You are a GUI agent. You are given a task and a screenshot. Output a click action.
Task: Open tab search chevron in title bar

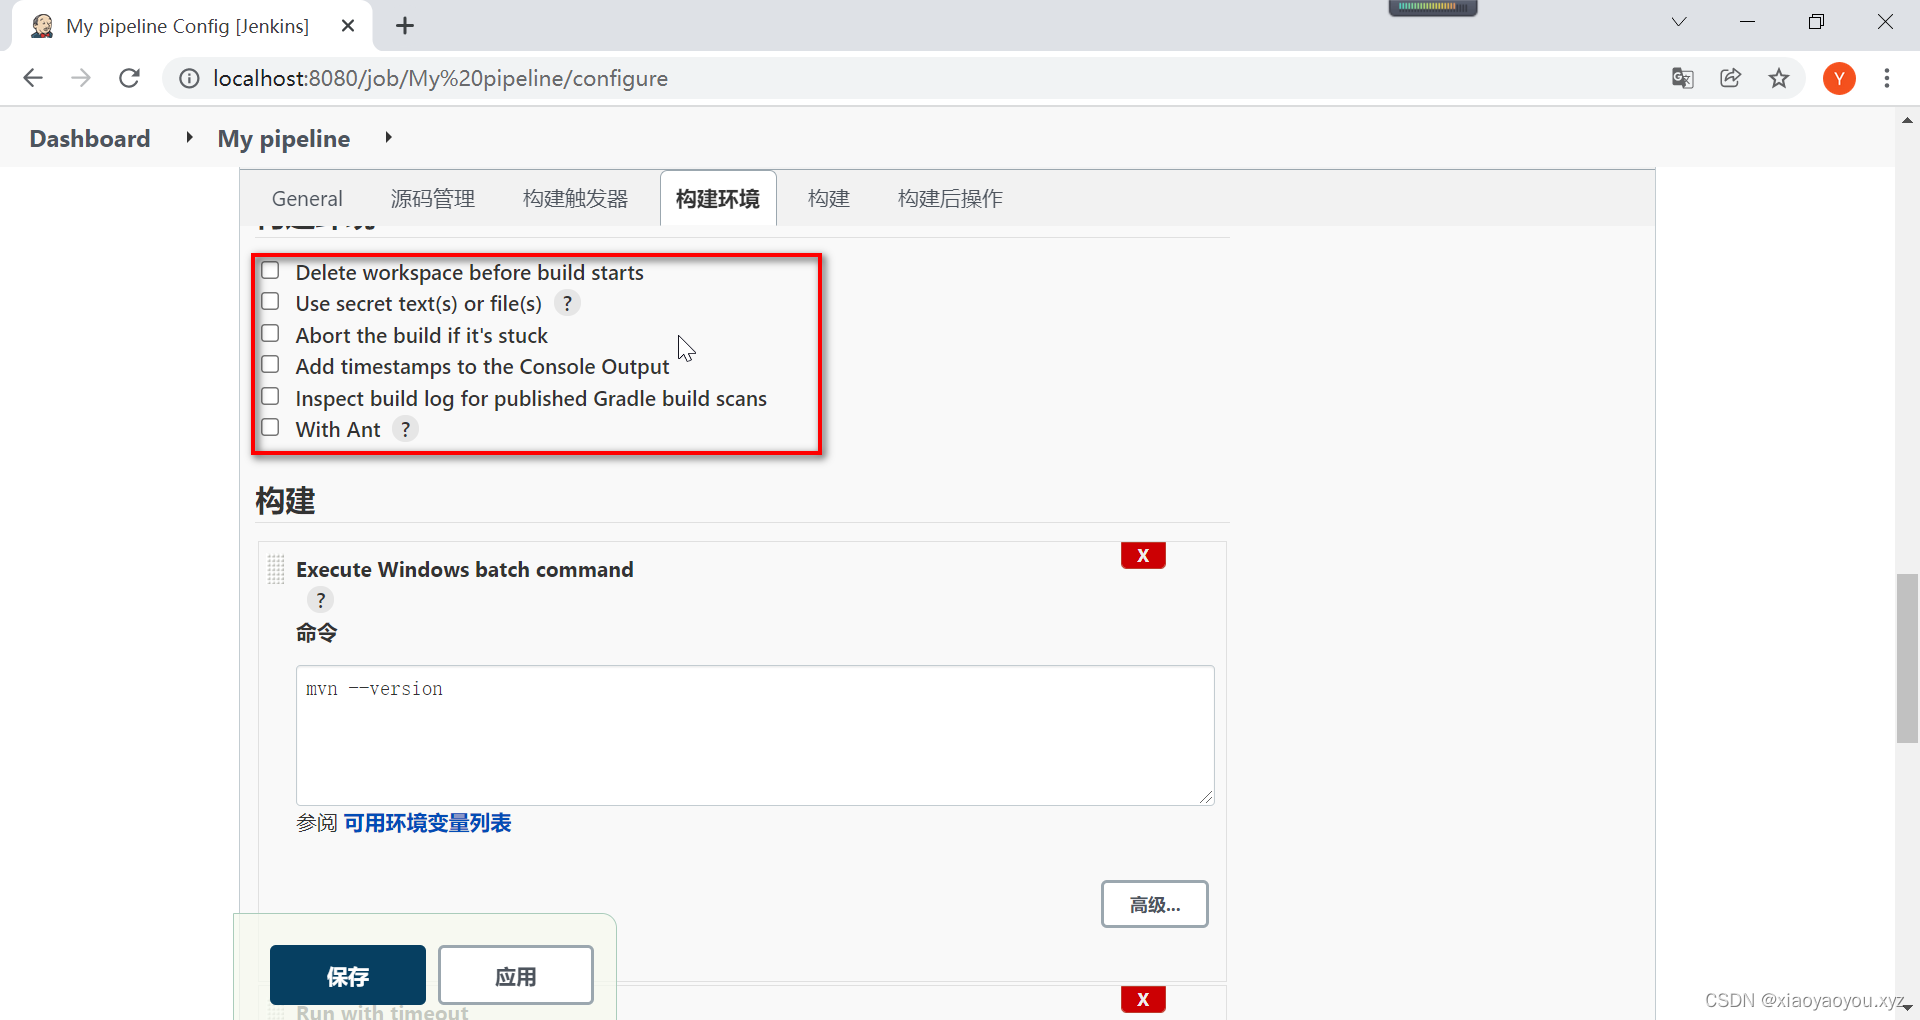coord(1679,22)
